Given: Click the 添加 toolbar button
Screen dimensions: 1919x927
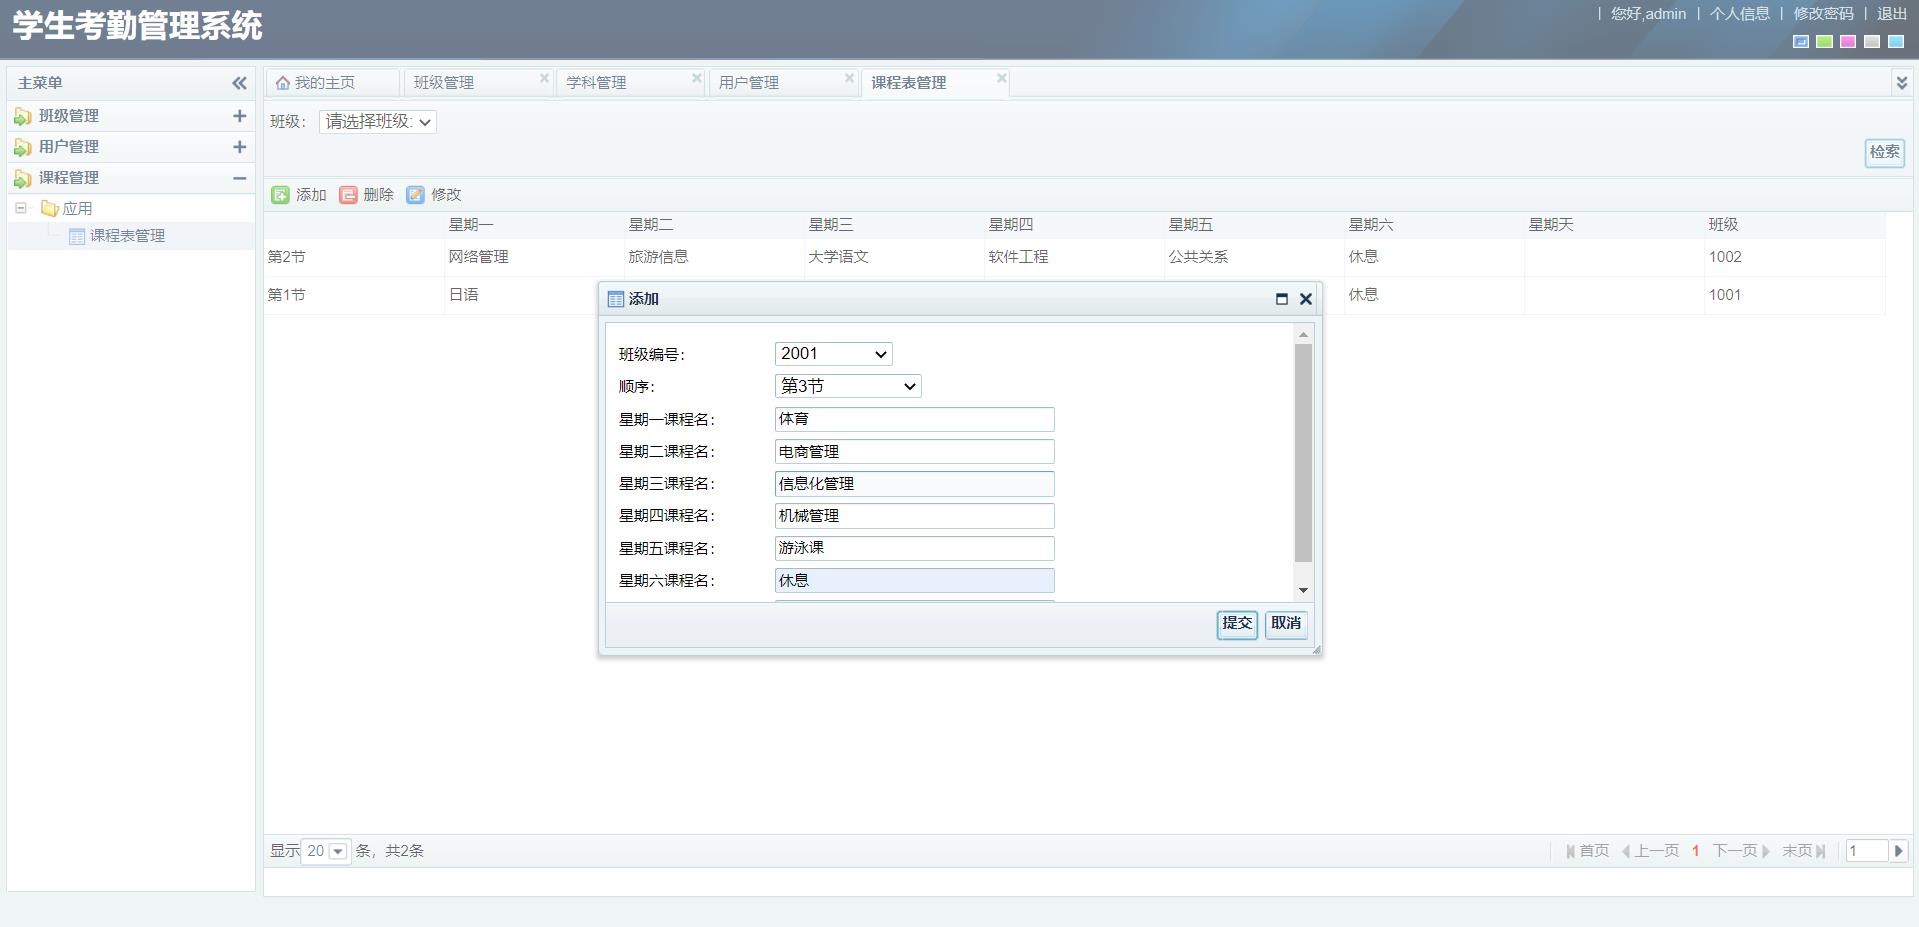Looking at the screenshot, I should click(299, 195).
